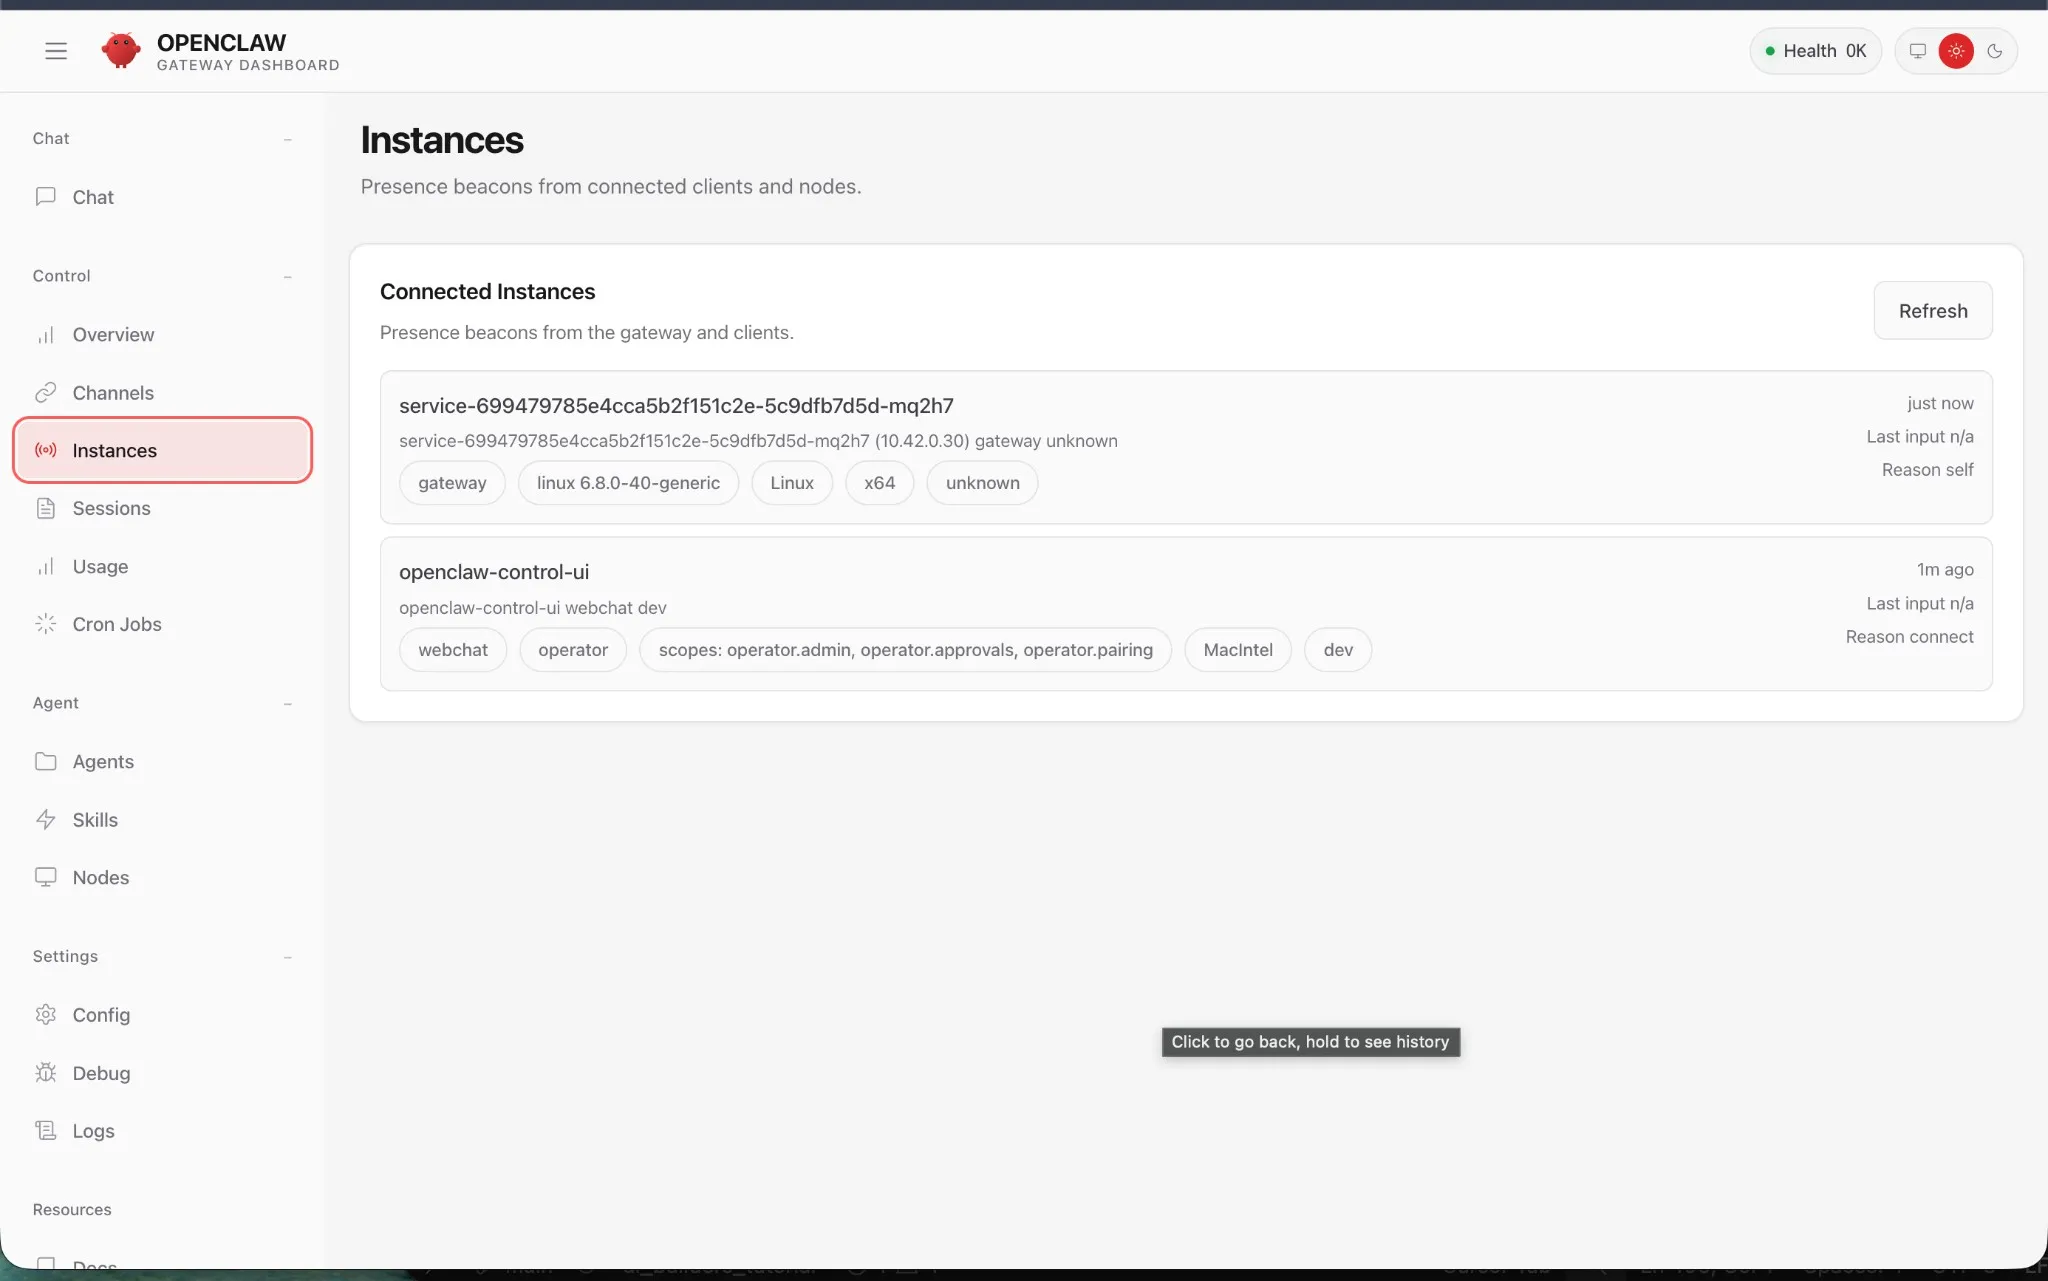The height and width of the screenshot is (1281, 2048).
Task: Go to the Overview page label
Action: click(x=113, y=335)
